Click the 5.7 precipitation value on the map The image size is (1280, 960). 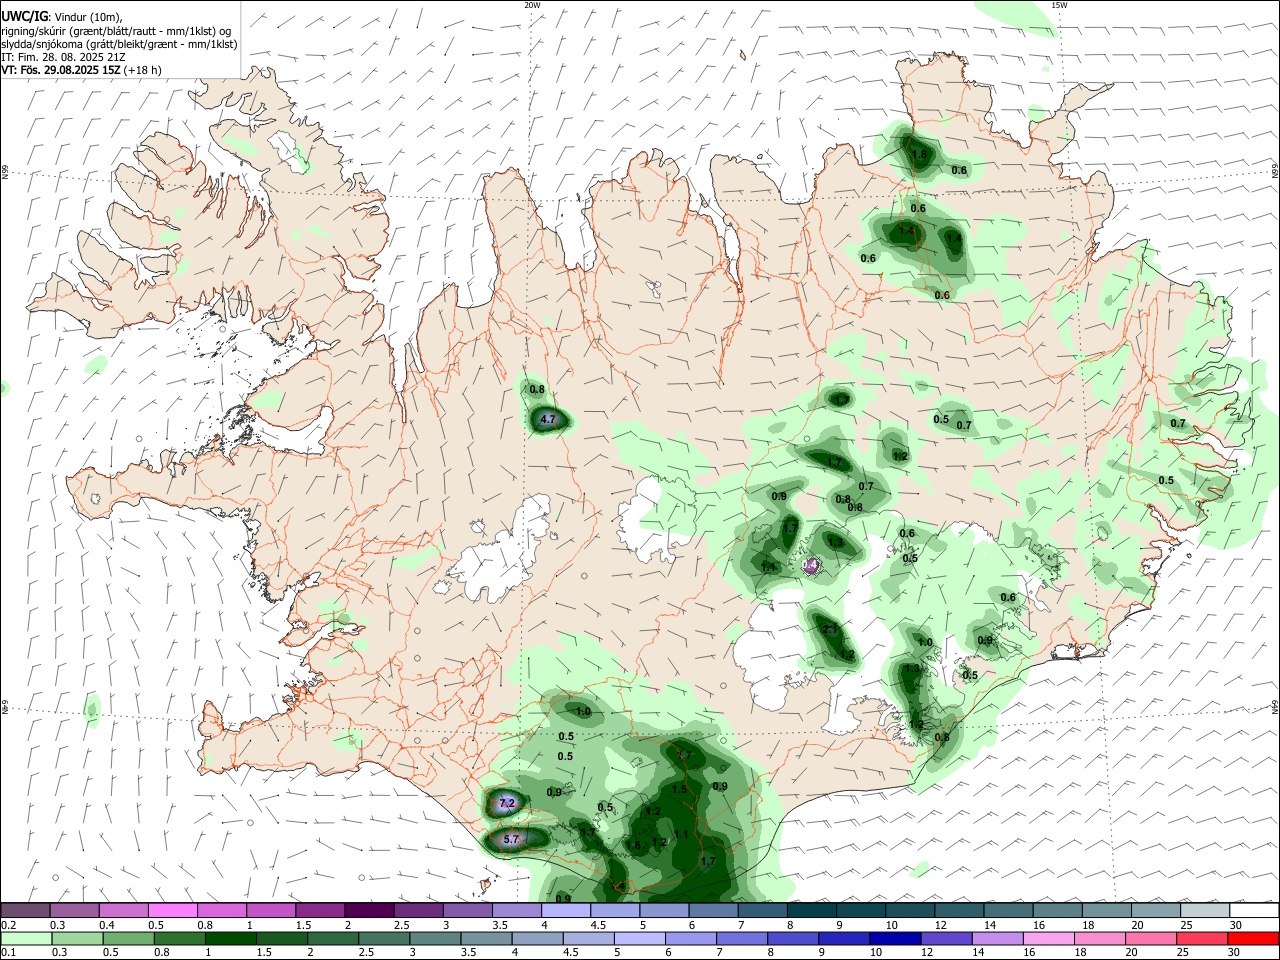tap(511, 840)
